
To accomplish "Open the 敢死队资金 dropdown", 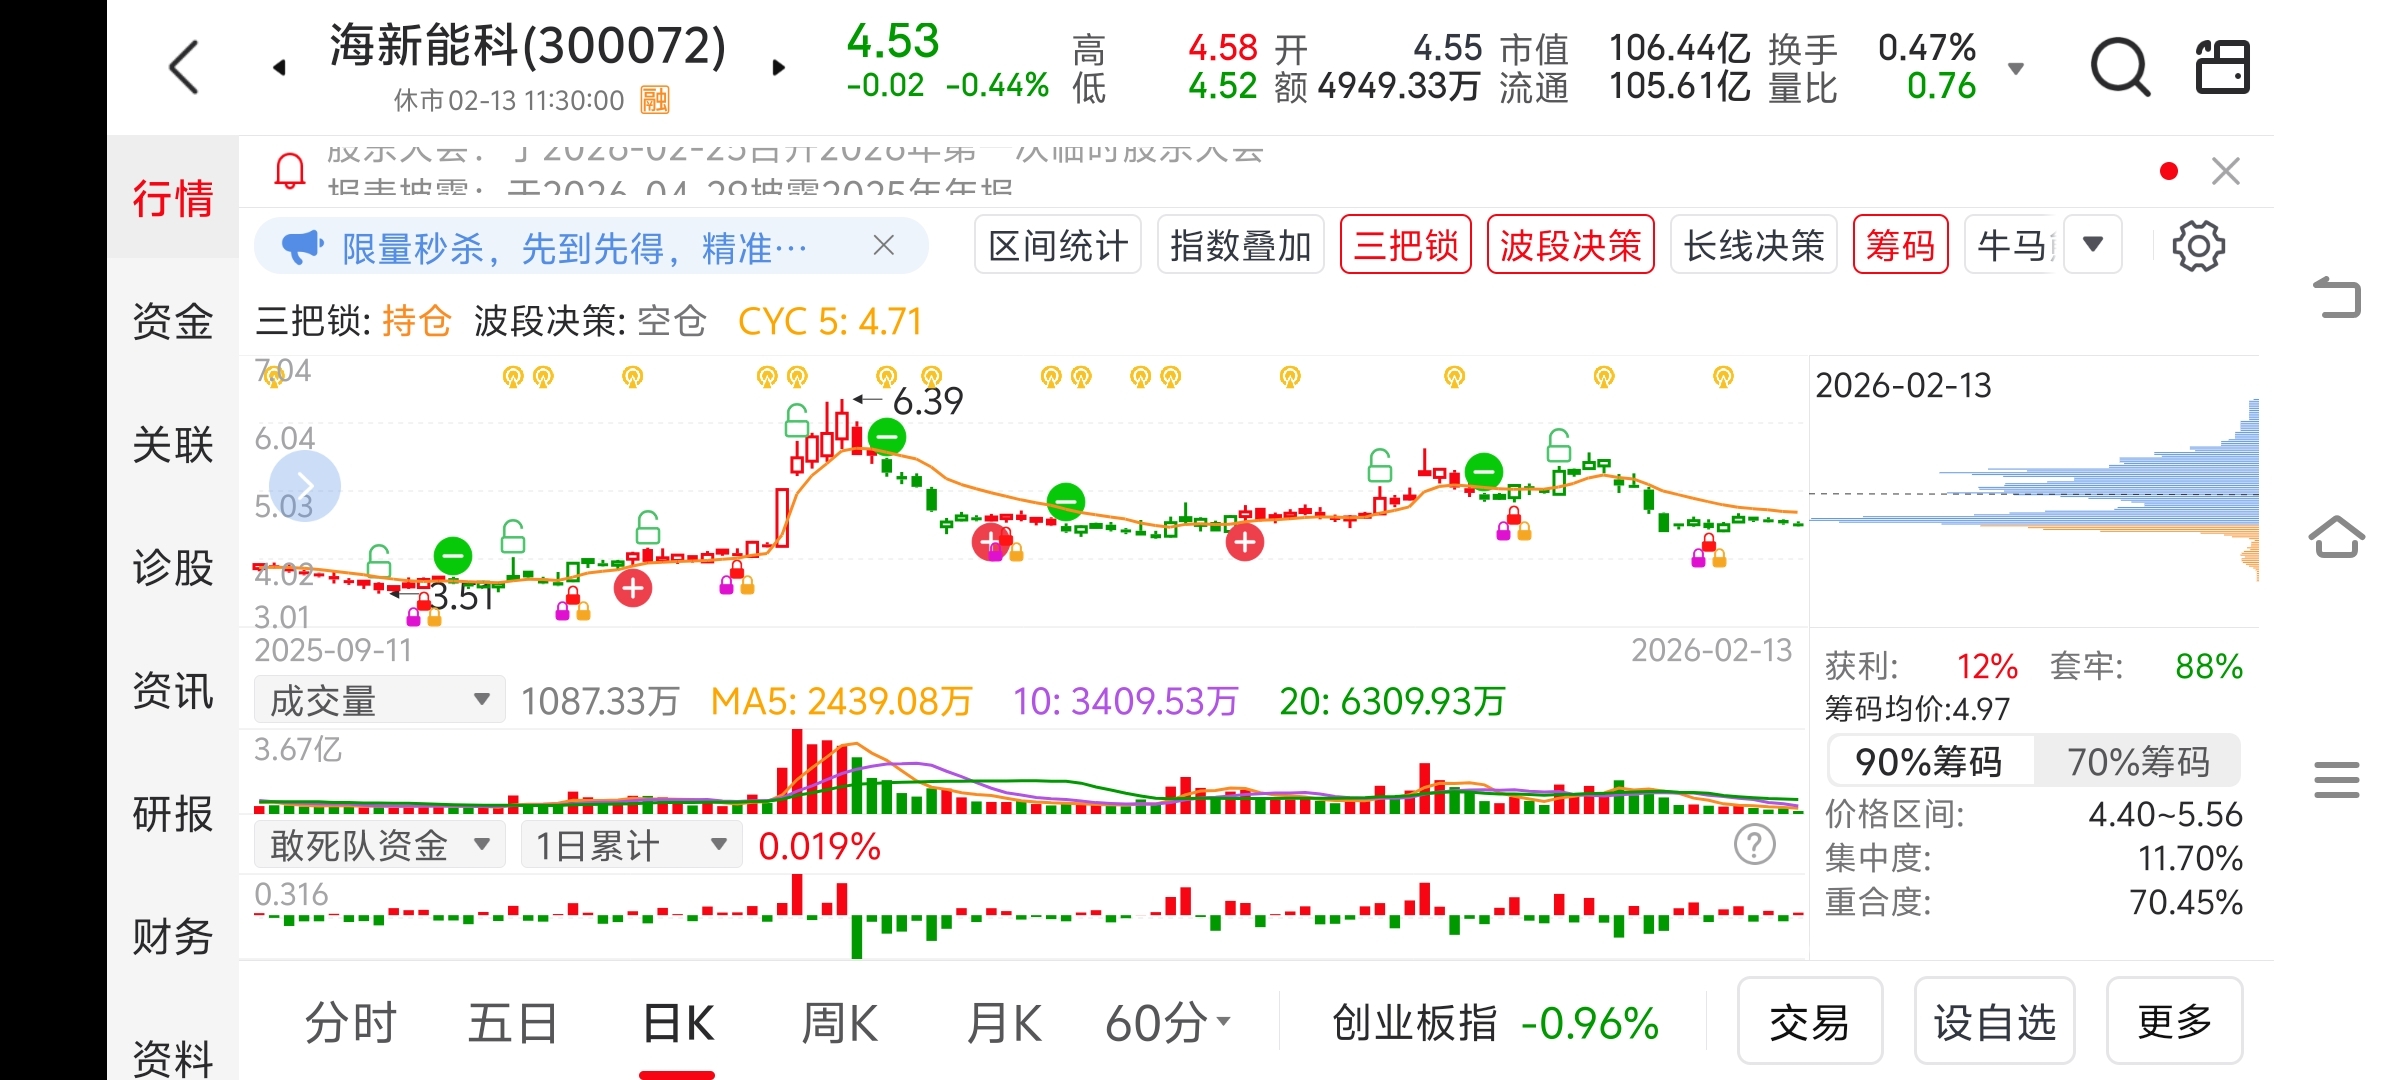I will tap(379, 846).
